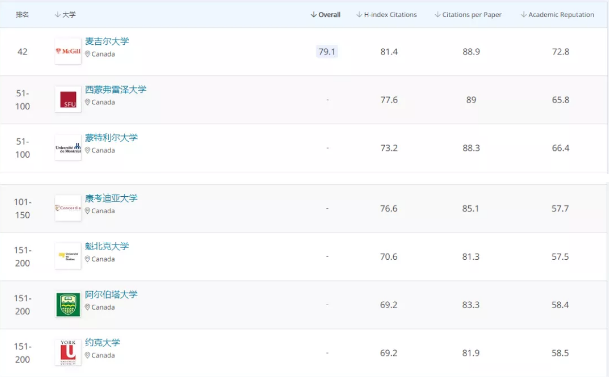Click Canada location under 约克大学
This screenshot has width=609, height=377.
[x=100, y=355]
